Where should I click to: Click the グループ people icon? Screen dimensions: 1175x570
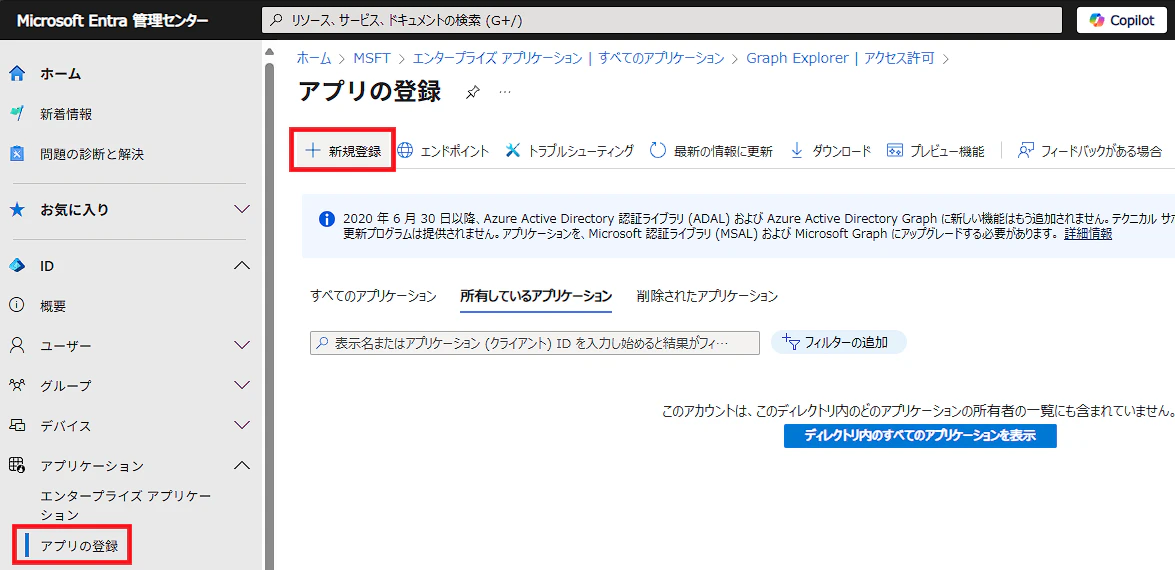pyautogui.click(x=16, y=386)
